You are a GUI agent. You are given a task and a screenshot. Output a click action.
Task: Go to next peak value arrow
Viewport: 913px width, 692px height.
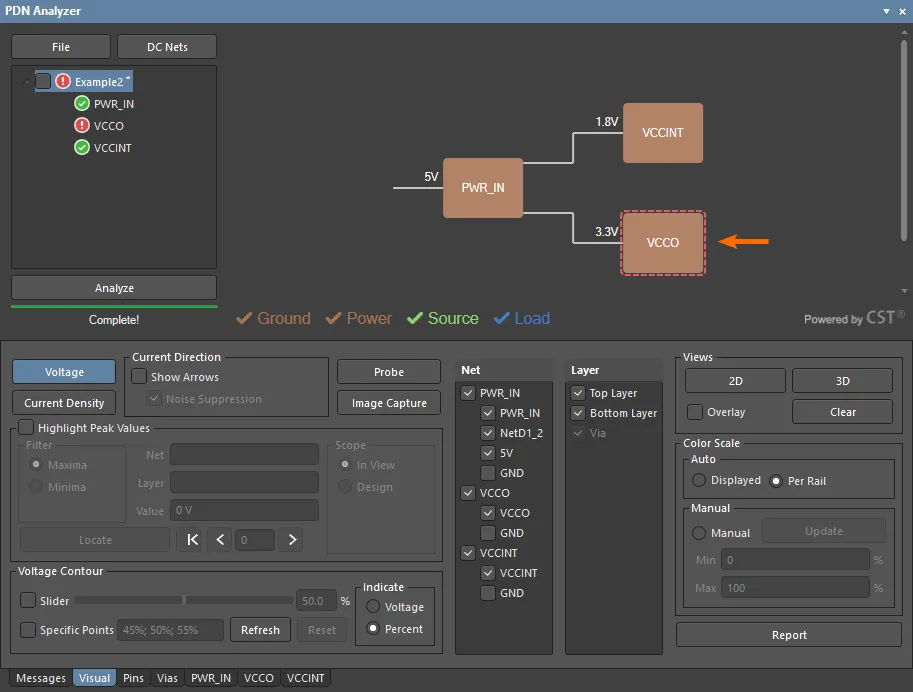[291, 540]
